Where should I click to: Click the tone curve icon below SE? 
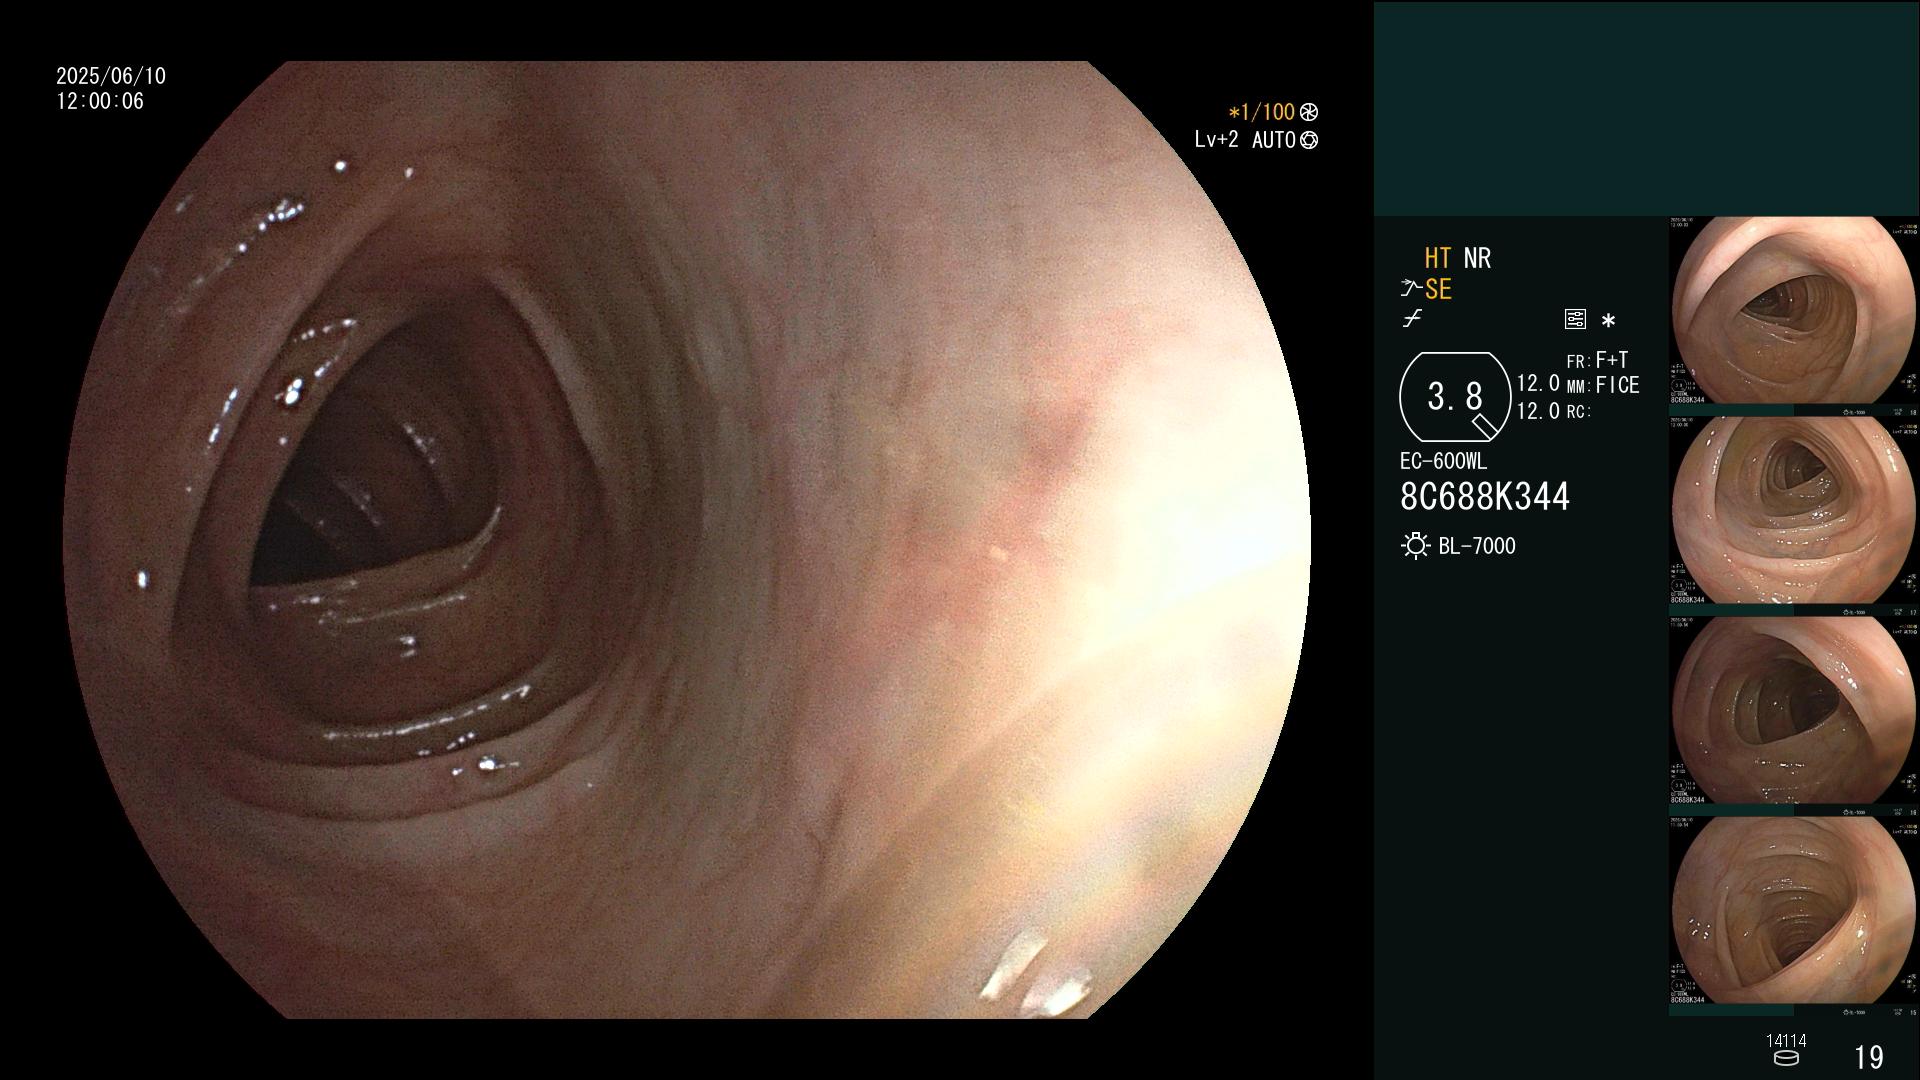click(x=1412, y=319)
